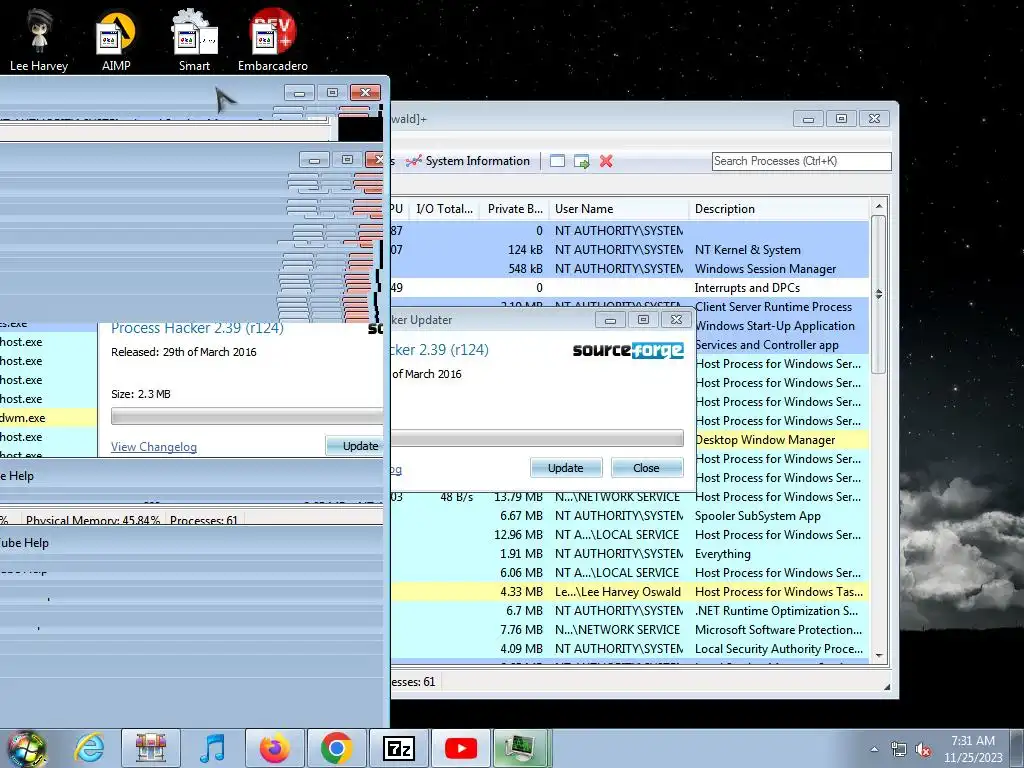Click the process list vertical scrollbar thumb
The height and width of the screenshot is (768, 1024).
(878, 295)
